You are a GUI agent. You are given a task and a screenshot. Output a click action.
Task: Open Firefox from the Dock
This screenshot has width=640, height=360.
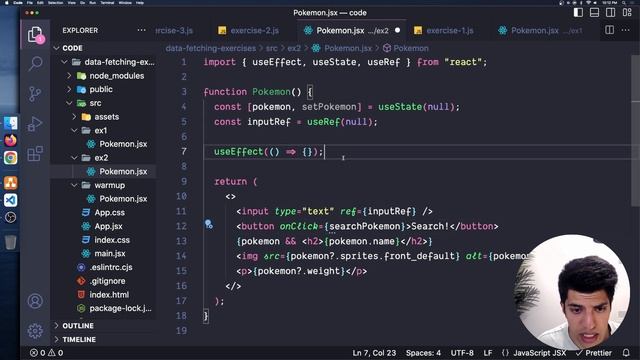click(11, 140)
